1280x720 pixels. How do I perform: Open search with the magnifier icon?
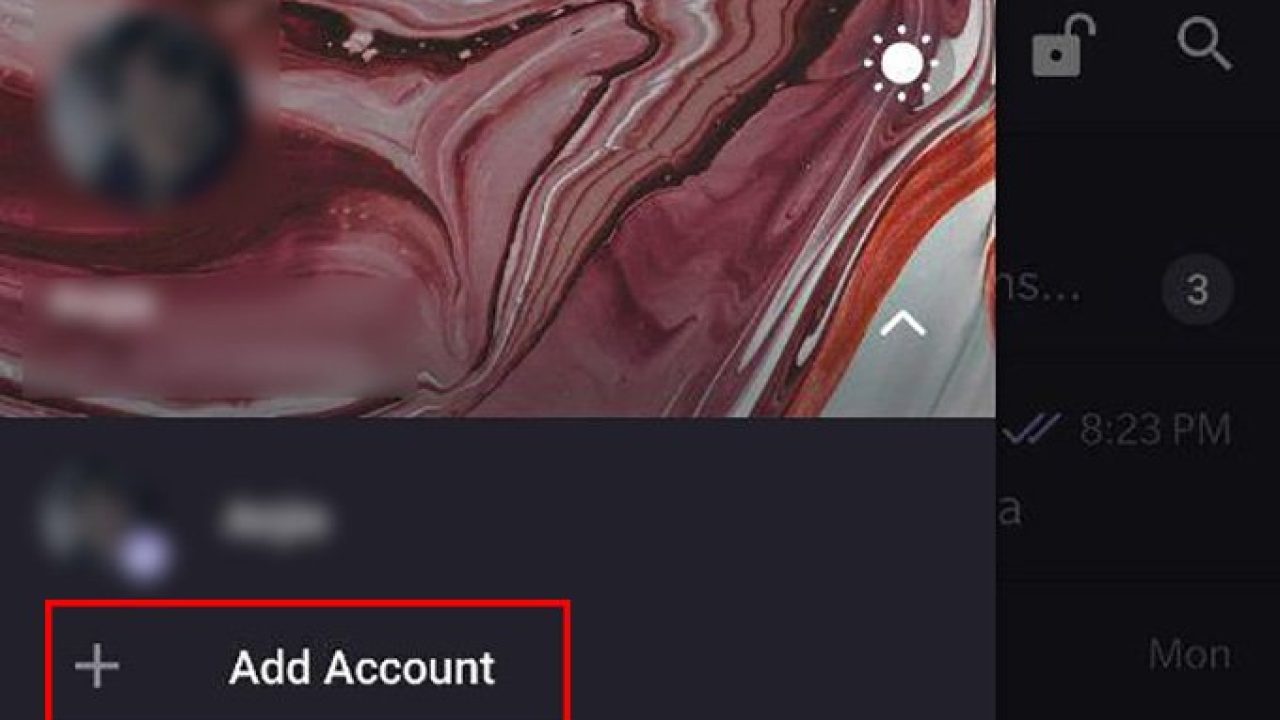1203,44
